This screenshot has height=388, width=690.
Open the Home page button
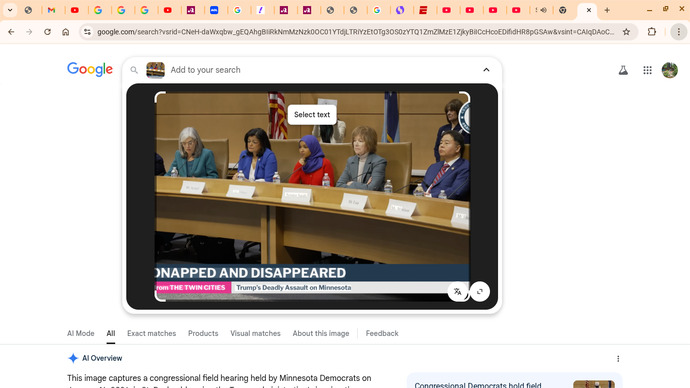pyautogui.click(x=66, y=32)
